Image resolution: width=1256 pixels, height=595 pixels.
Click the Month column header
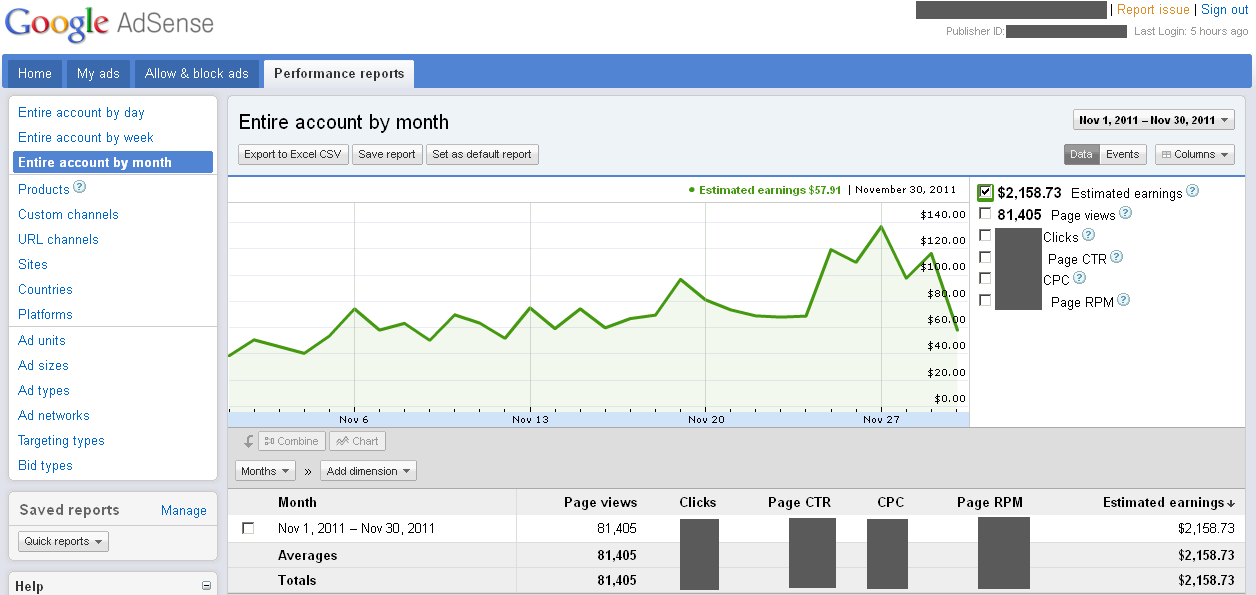tap(297, 503)
